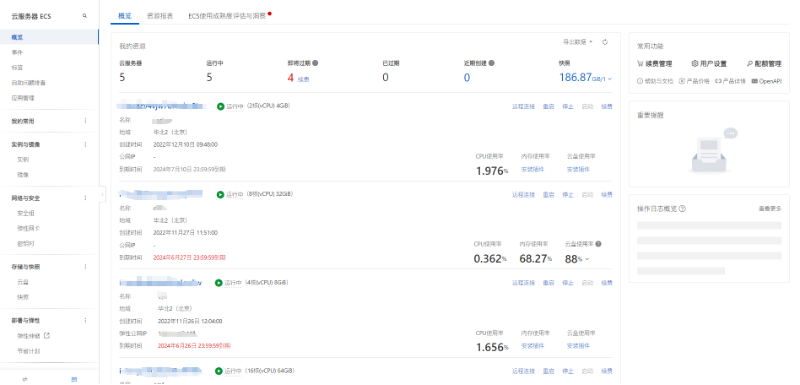Click the blue icon at sidebar bottom right

click(74, 379)
